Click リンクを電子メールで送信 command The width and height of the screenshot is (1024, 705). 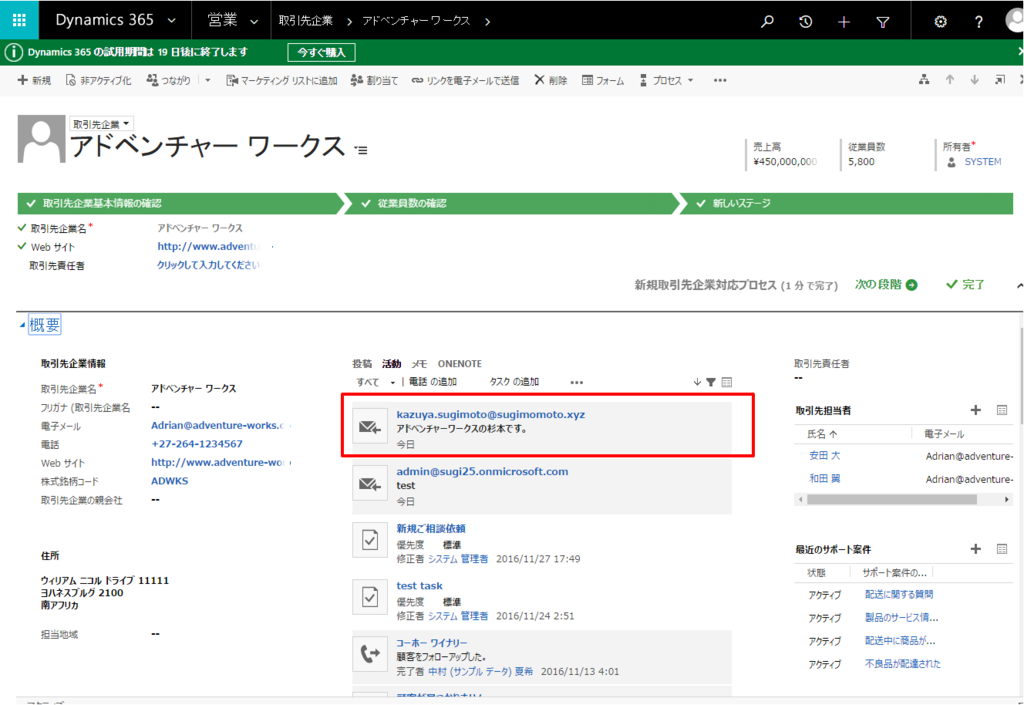[x=465, y=80]
